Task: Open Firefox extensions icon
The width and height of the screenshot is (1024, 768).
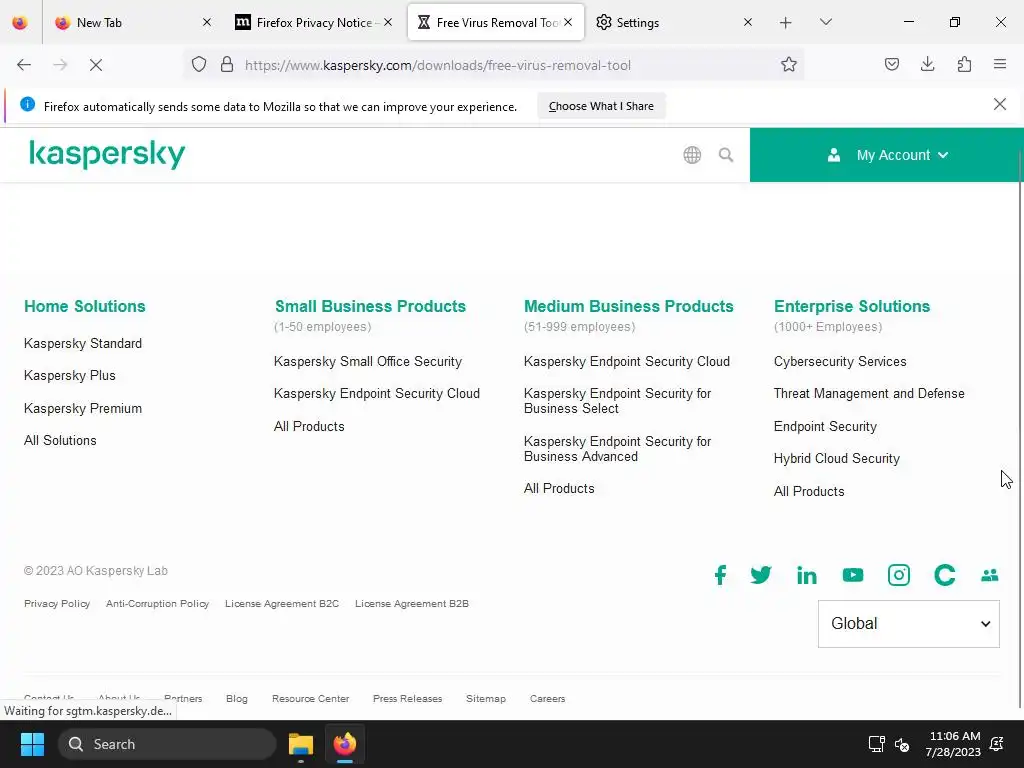Action: (964, 65)
